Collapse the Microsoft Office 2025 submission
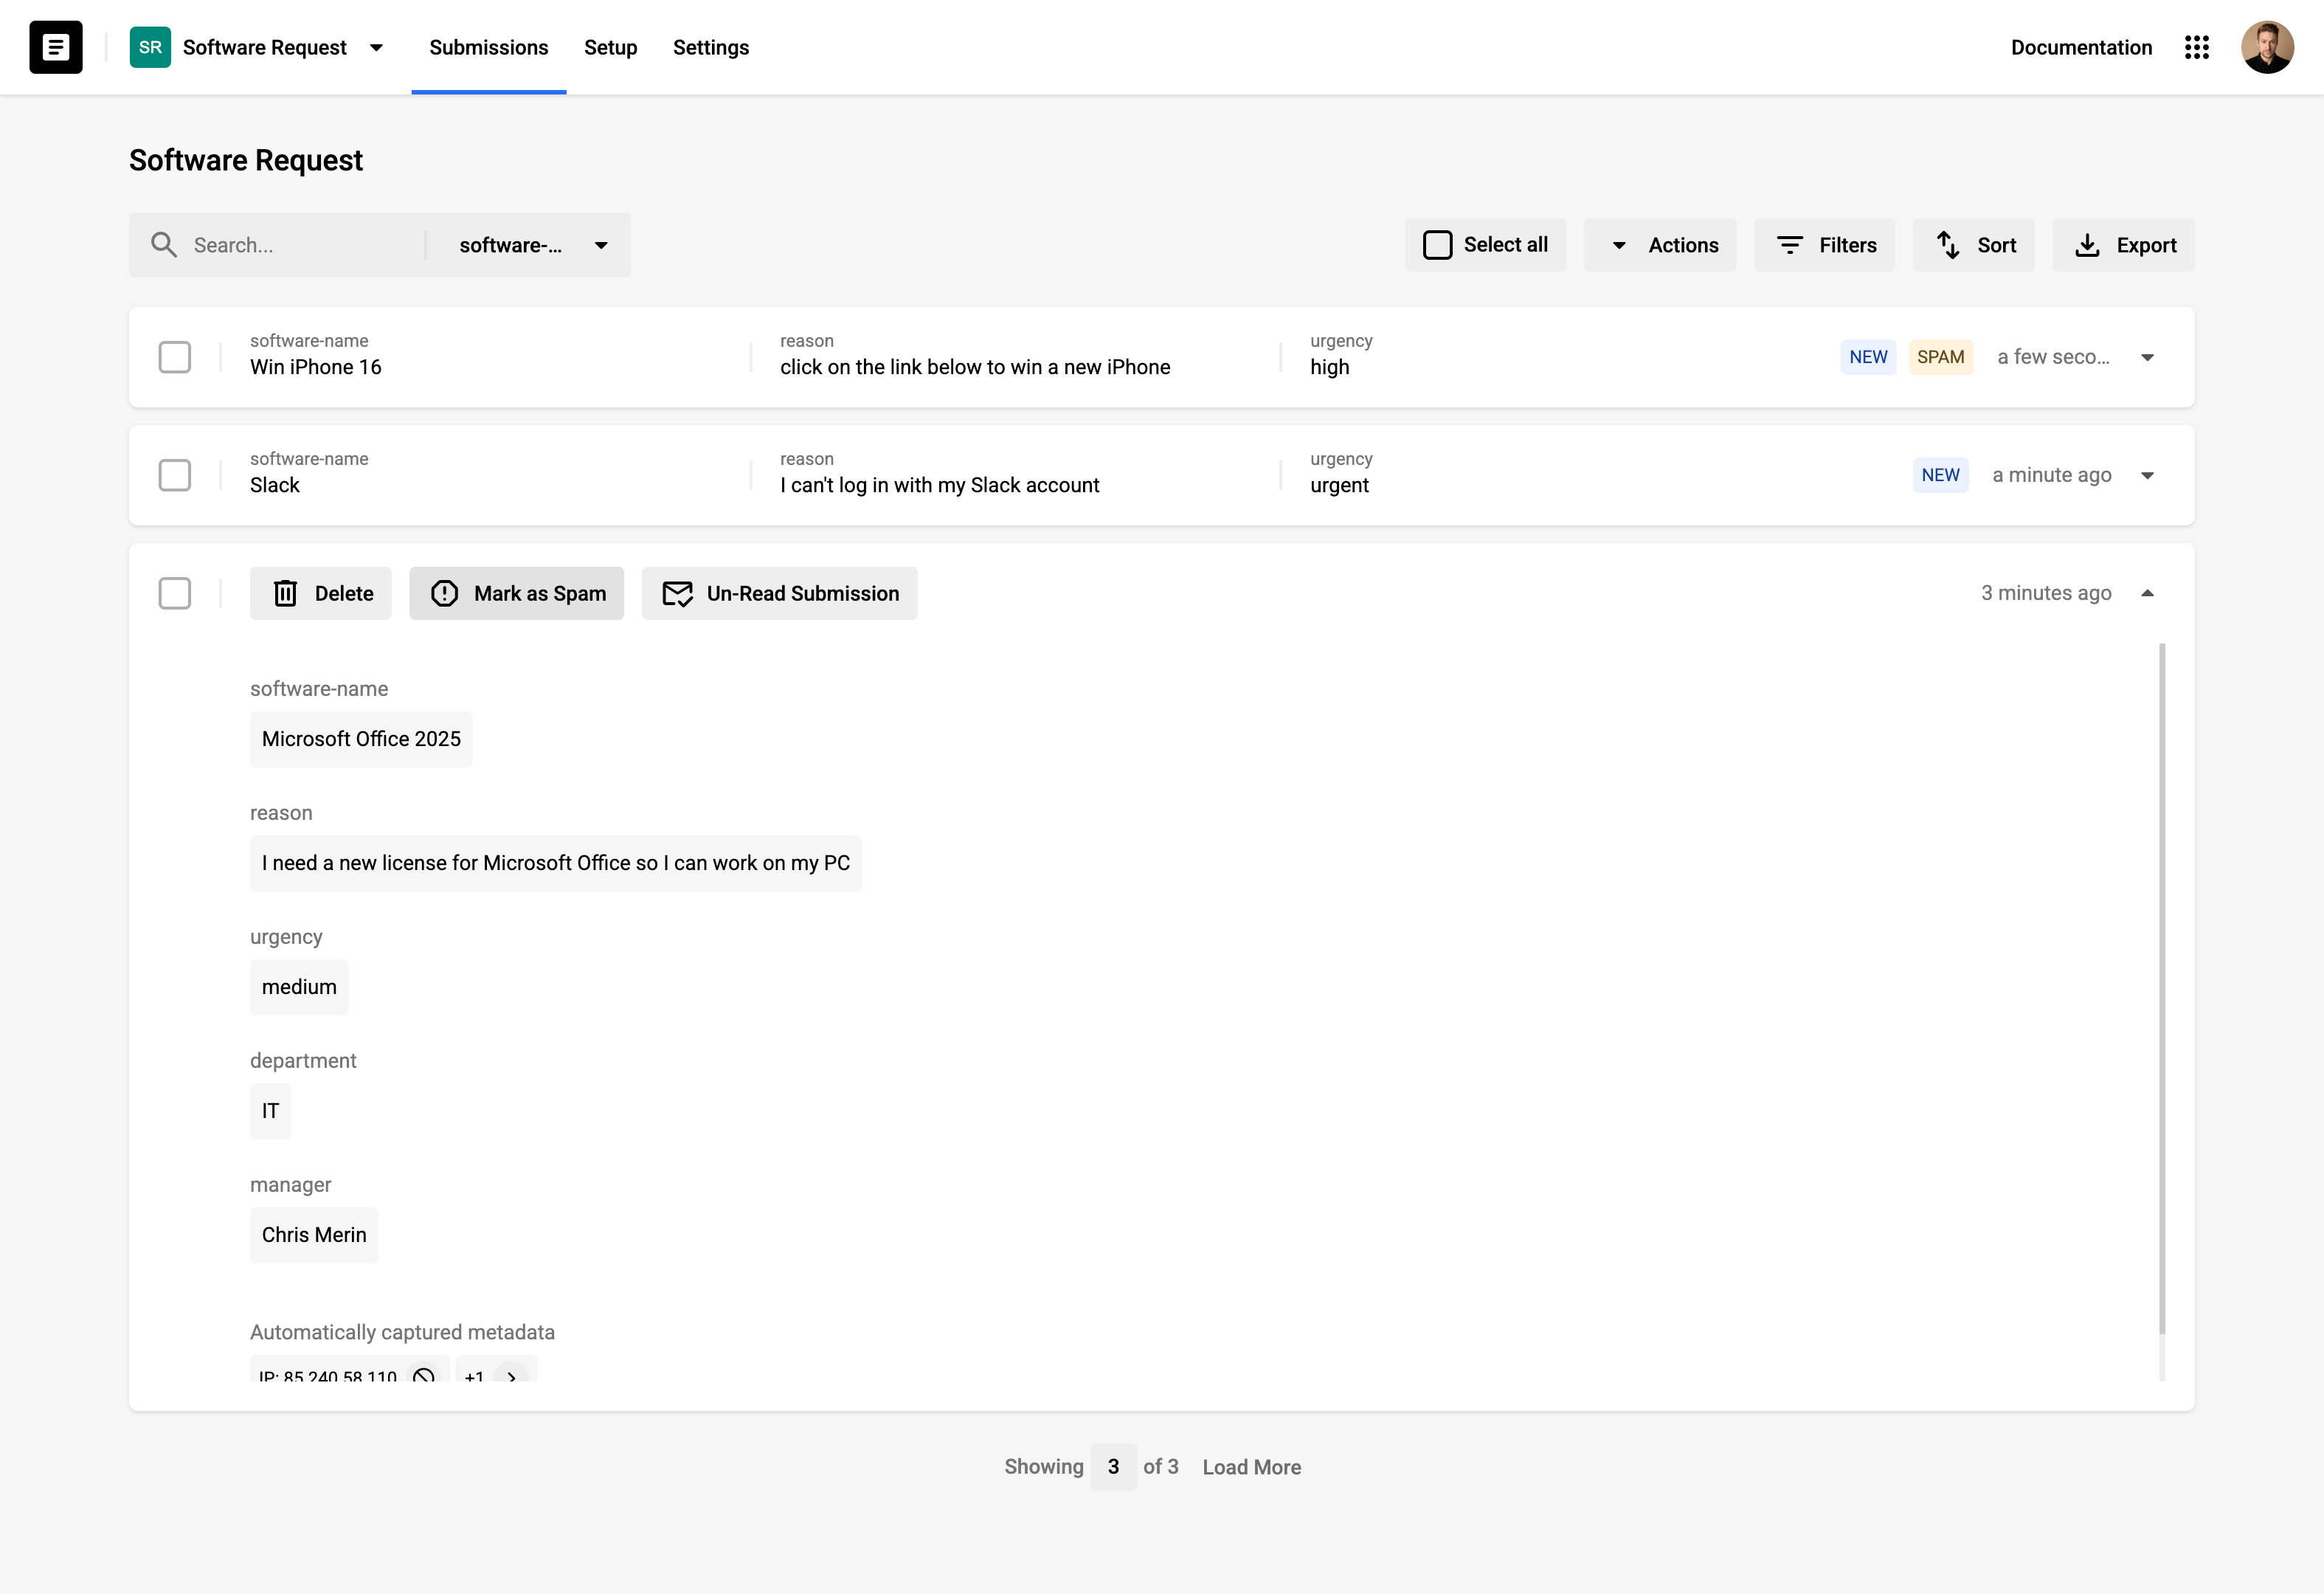Screen dimensions: 2324x1594 tap(2148, 592)
